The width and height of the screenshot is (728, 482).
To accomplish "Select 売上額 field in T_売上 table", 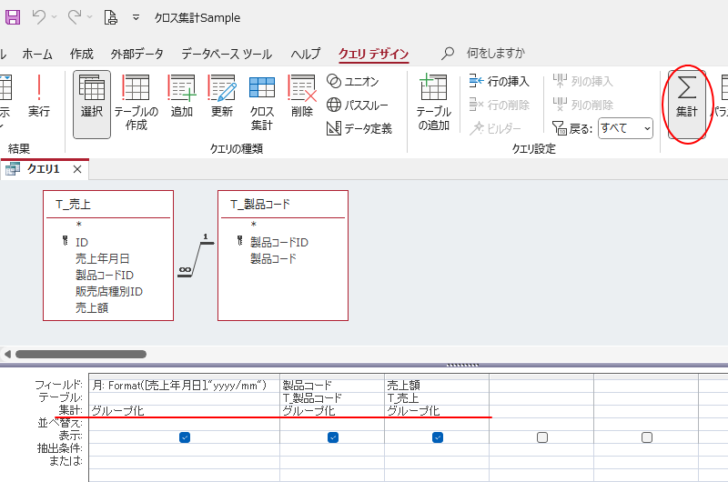I will (x=92, y=308).
